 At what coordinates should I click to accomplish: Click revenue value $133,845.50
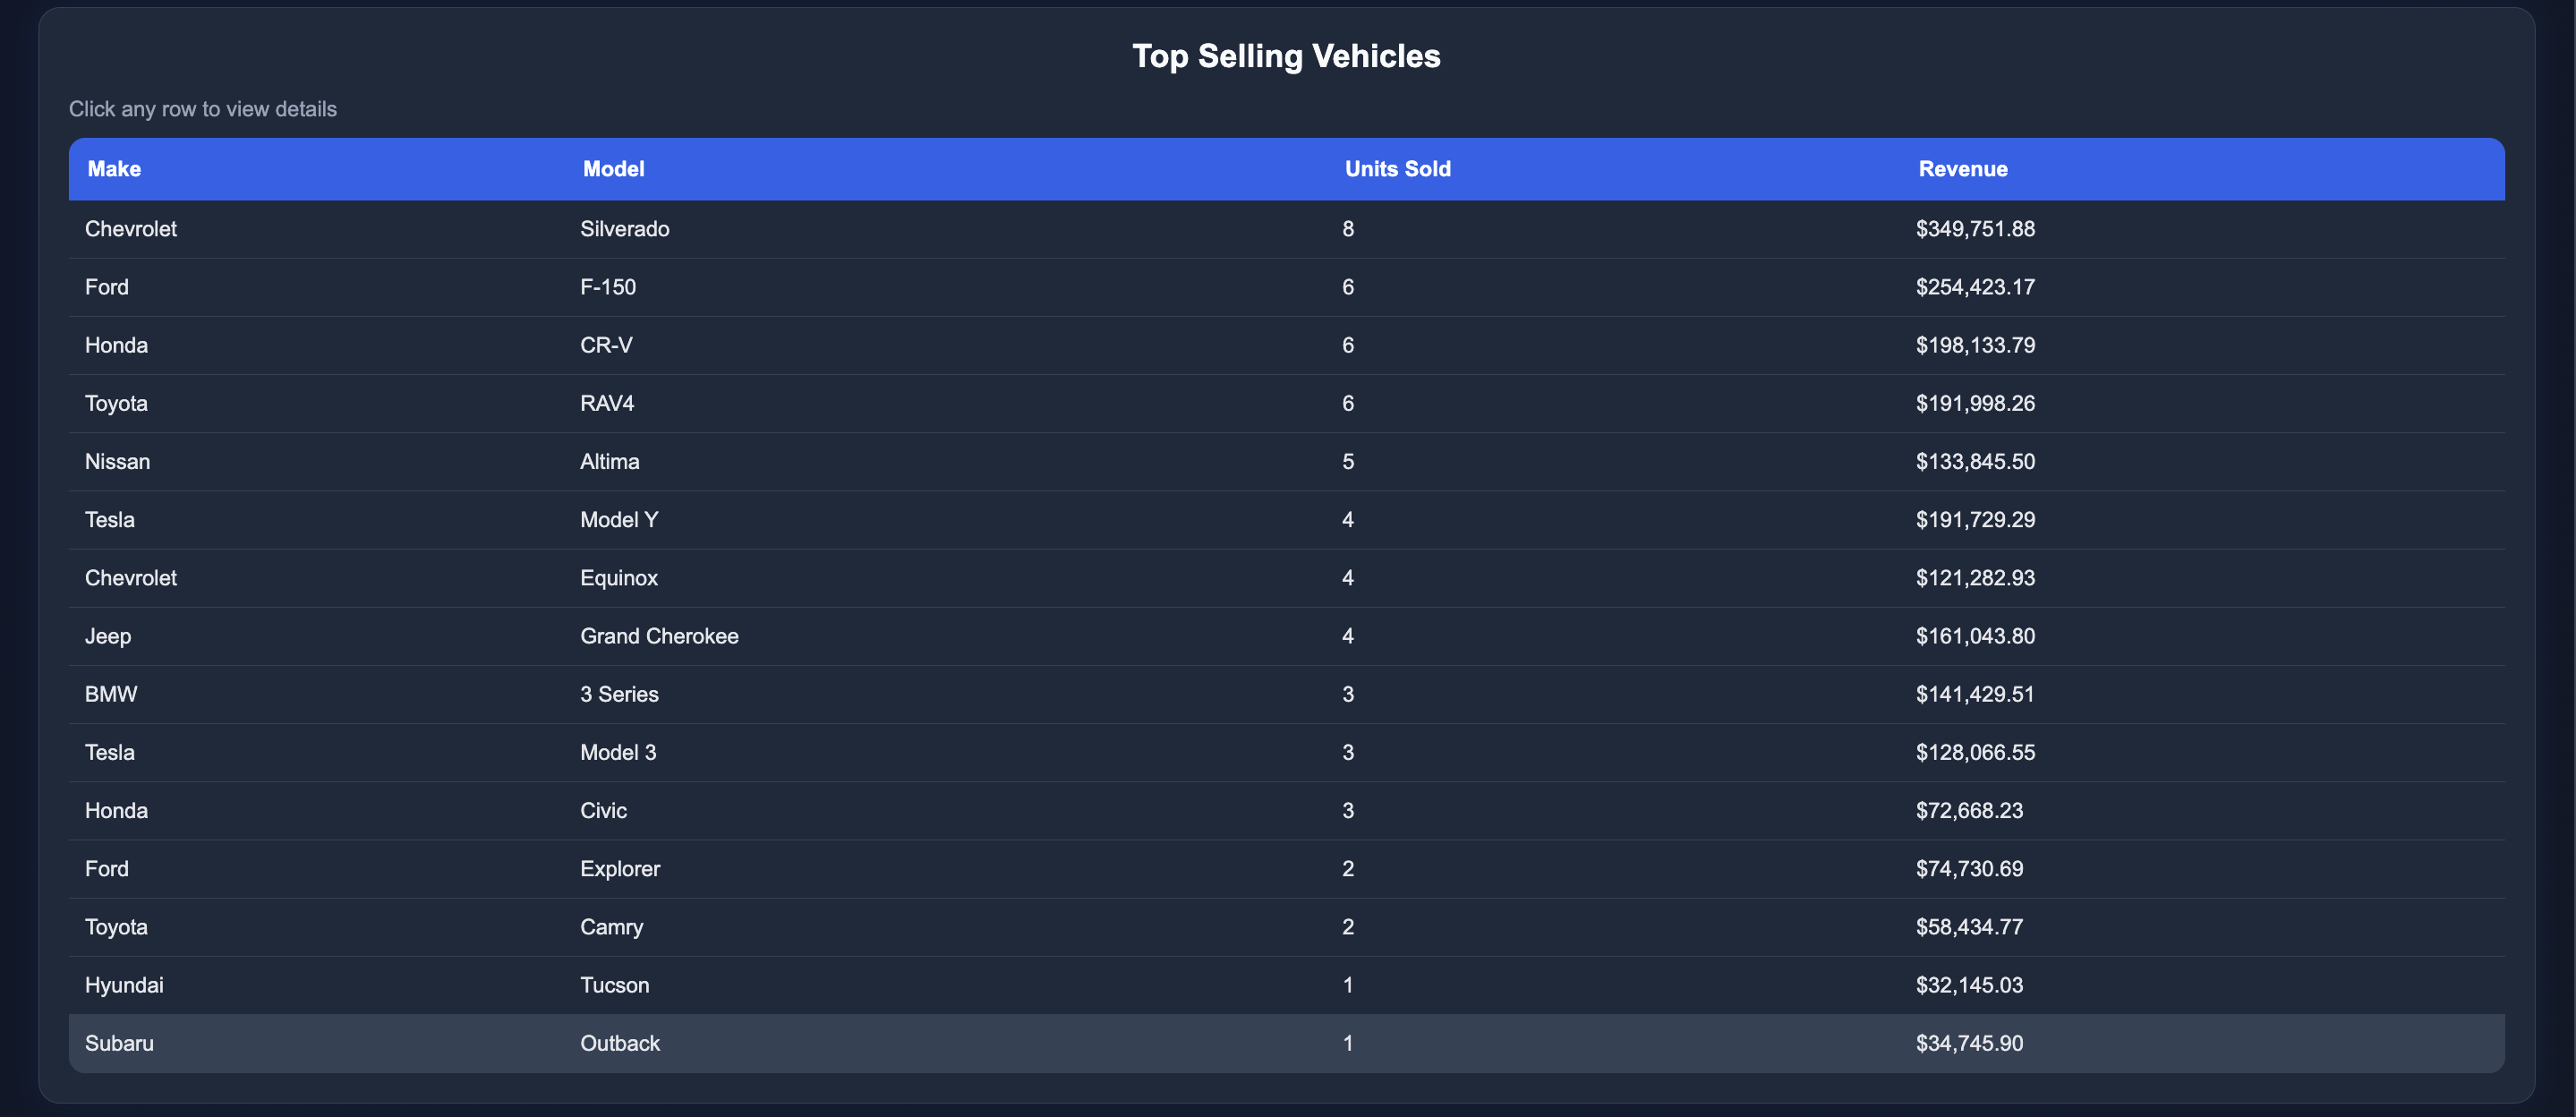[x=1975, y=461]
